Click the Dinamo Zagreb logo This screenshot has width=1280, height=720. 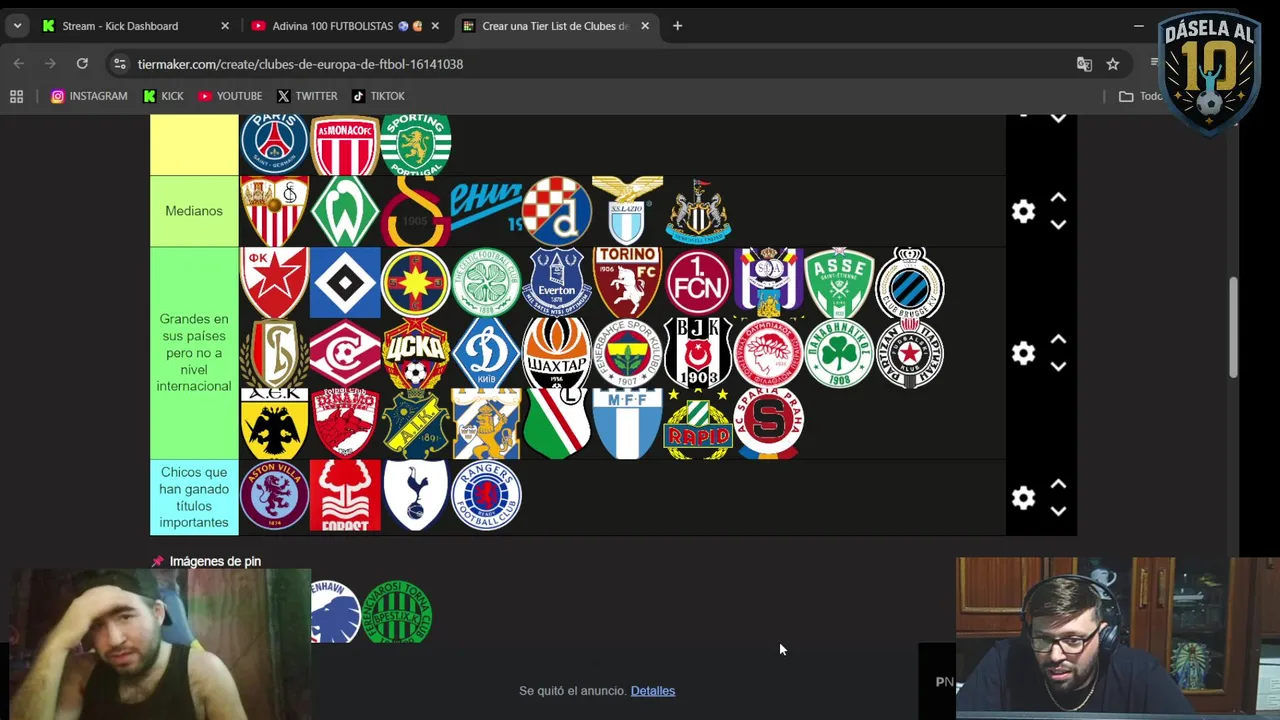(557, 211)
